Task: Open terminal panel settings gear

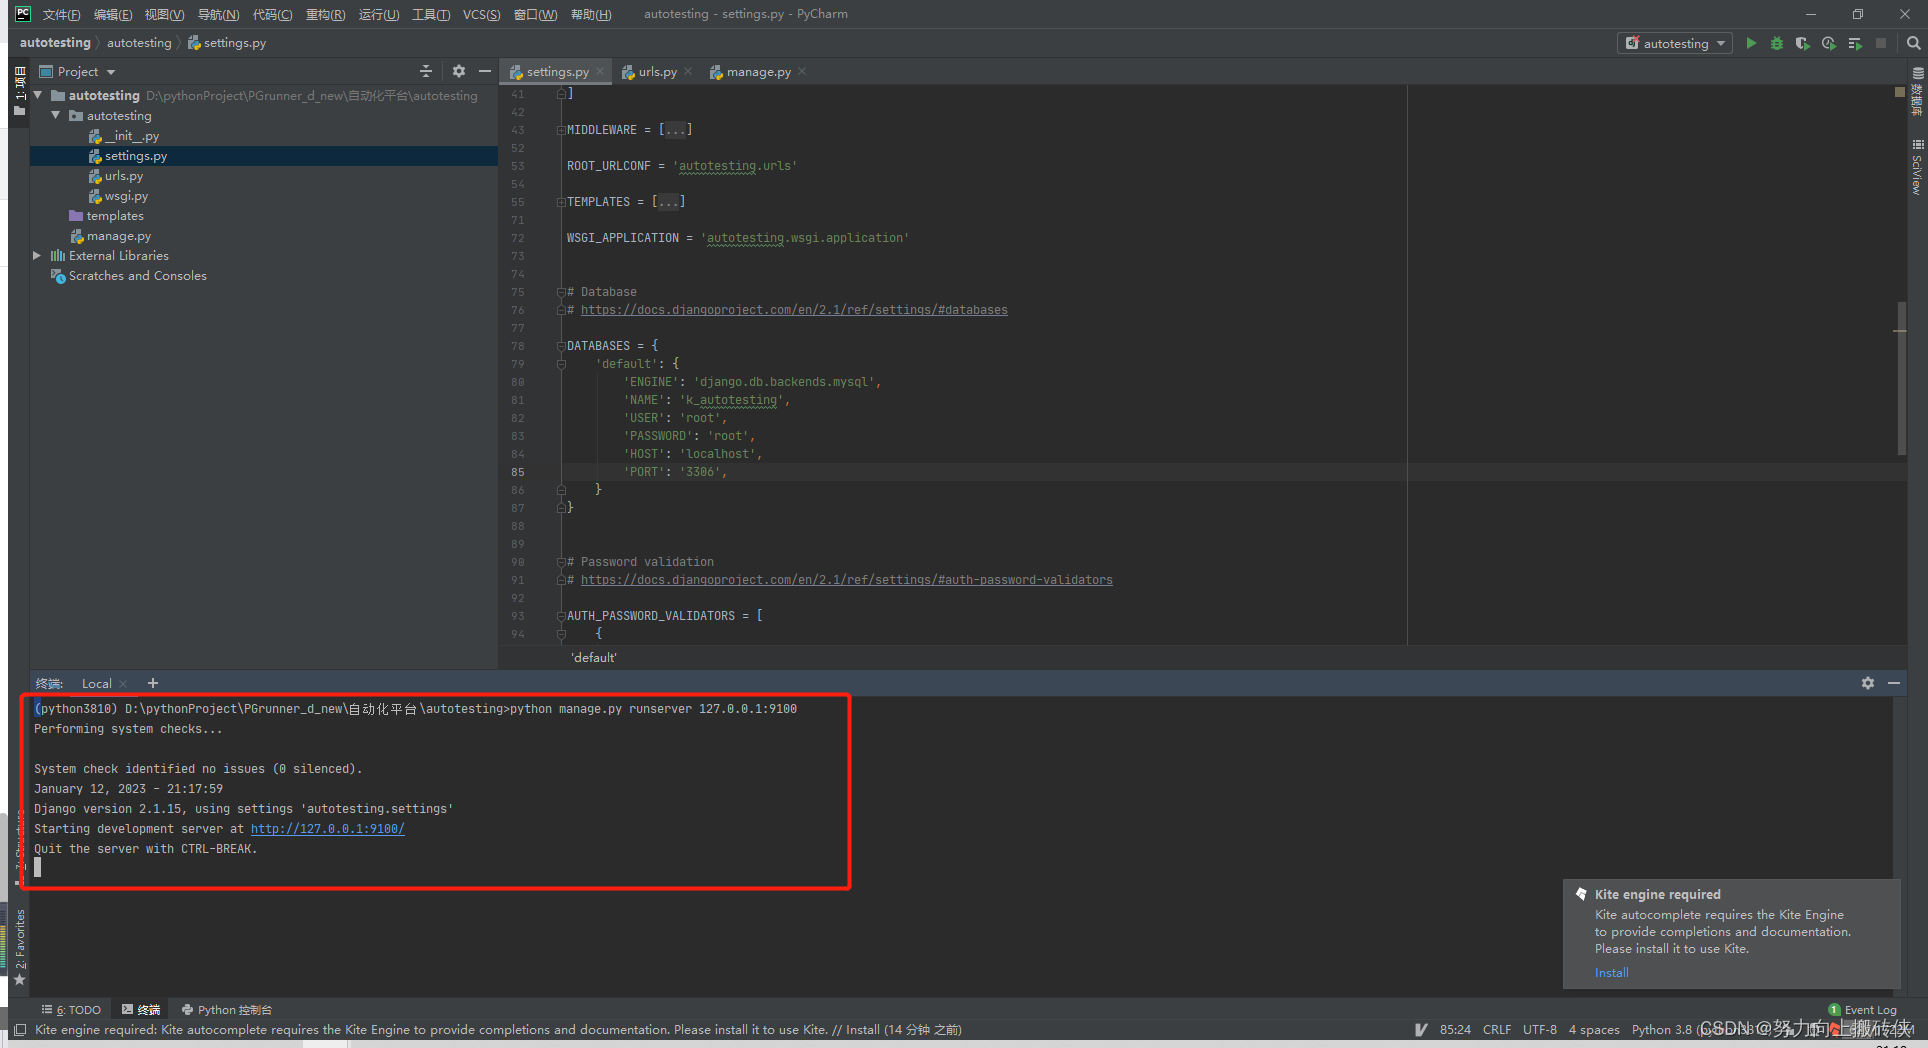Action: 1867,683
